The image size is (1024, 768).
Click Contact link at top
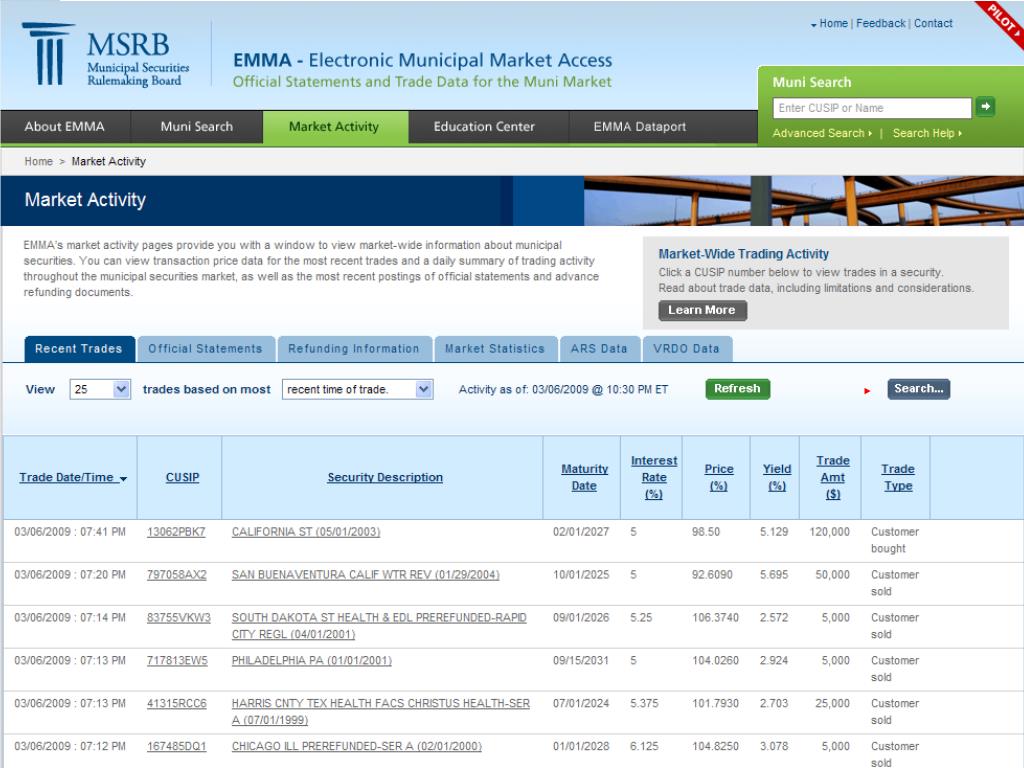(x=933, y=24)
